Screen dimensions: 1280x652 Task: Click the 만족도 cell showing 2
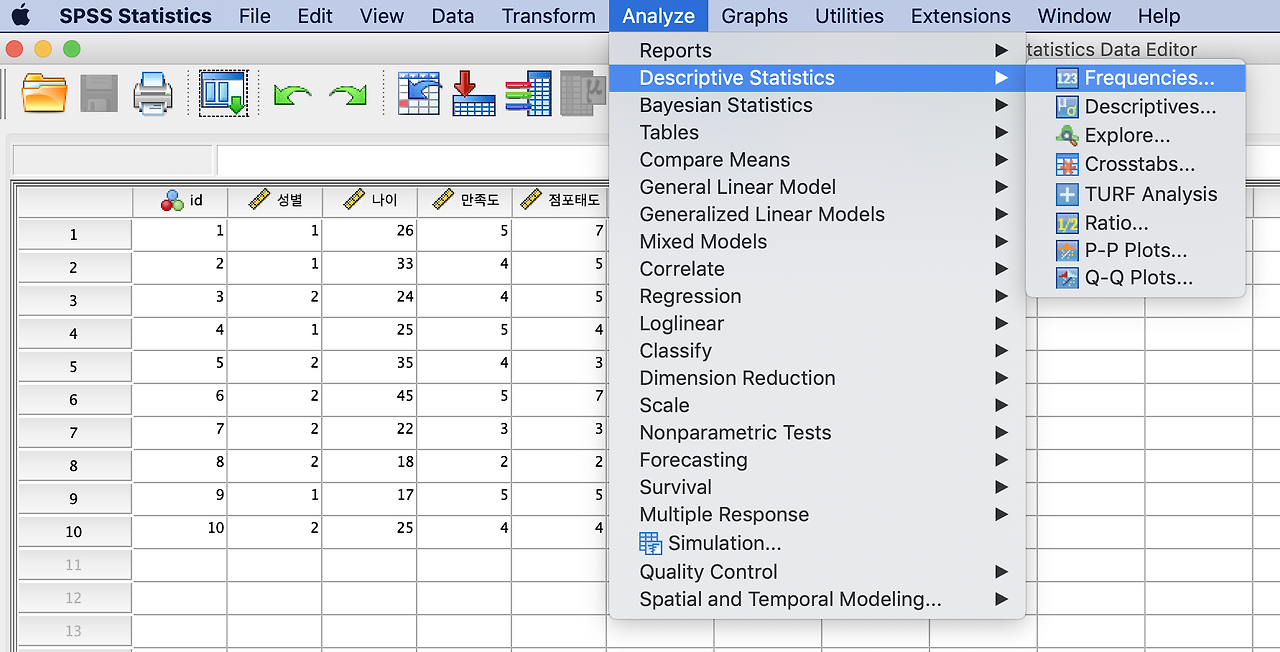click(464, 466)
